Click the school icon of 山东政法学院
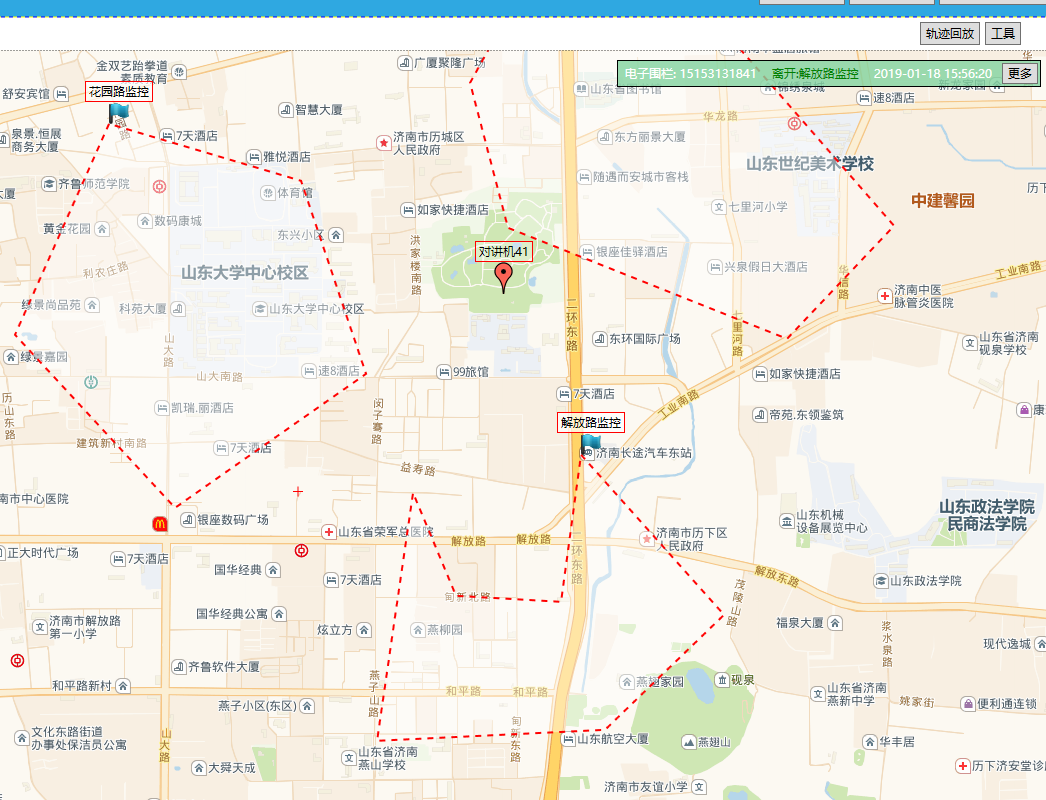 [x=880, y=581]
